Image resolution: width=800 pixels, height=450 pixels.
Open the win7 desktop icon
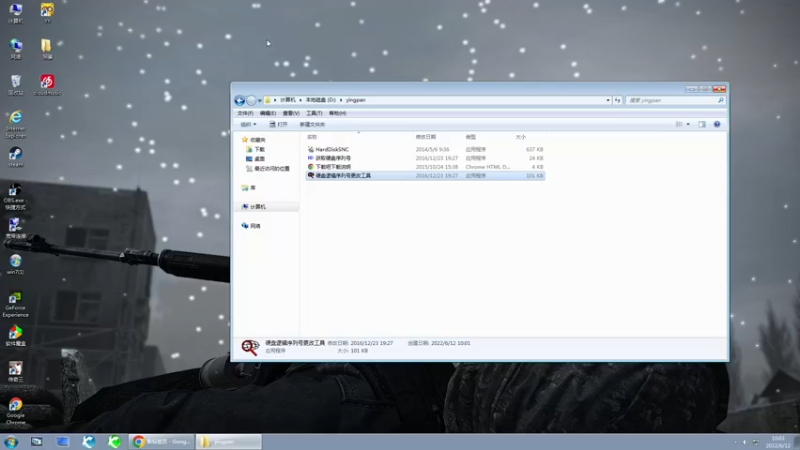pyautogui.click(x=15, y=264)
